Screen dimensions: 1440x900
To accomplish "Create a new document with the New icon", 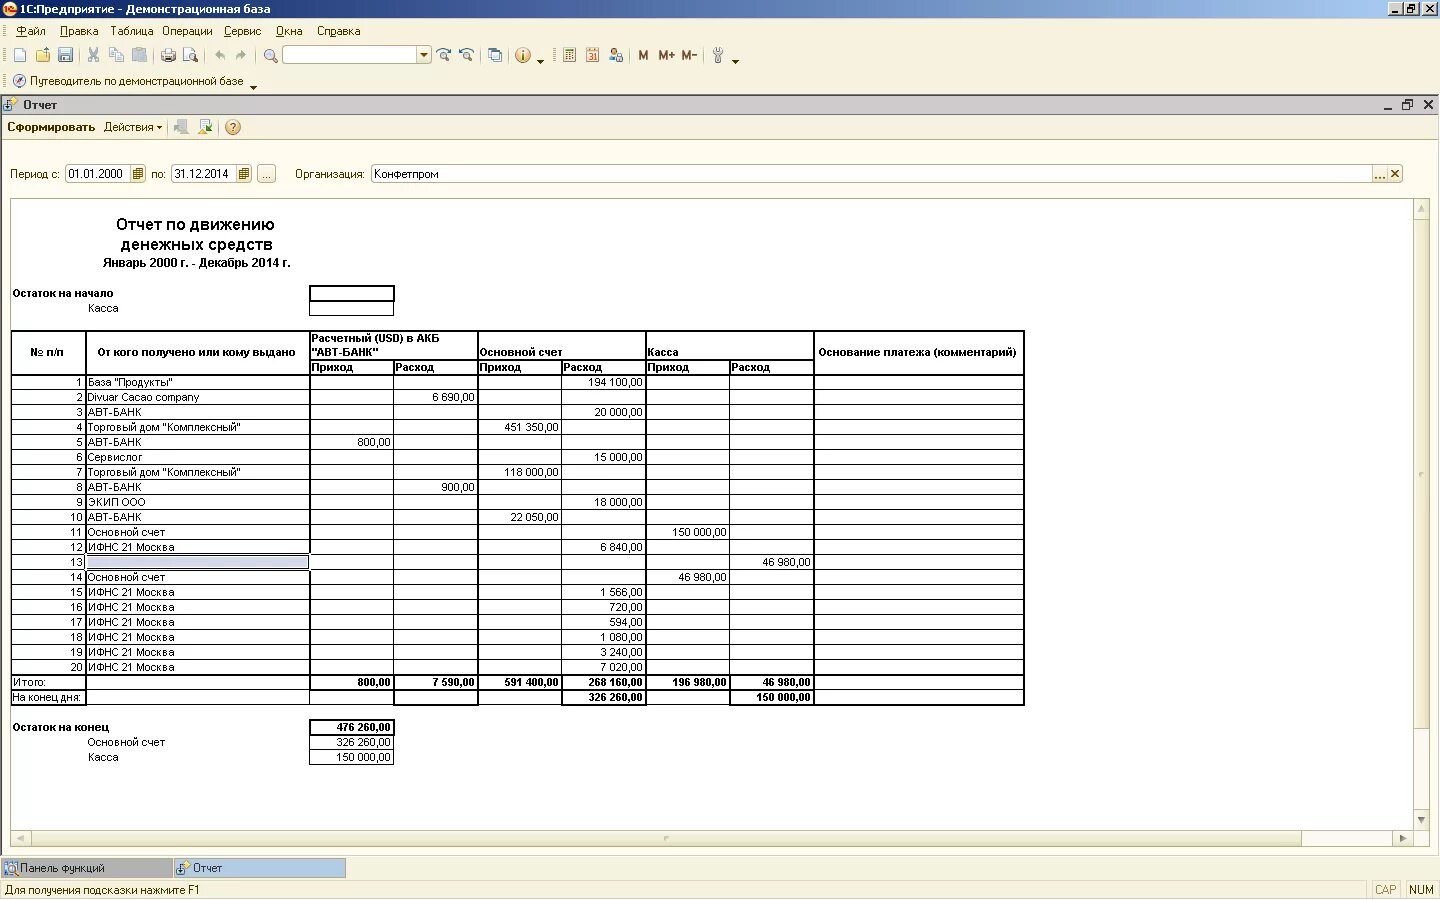I will (x=20, y=56).
